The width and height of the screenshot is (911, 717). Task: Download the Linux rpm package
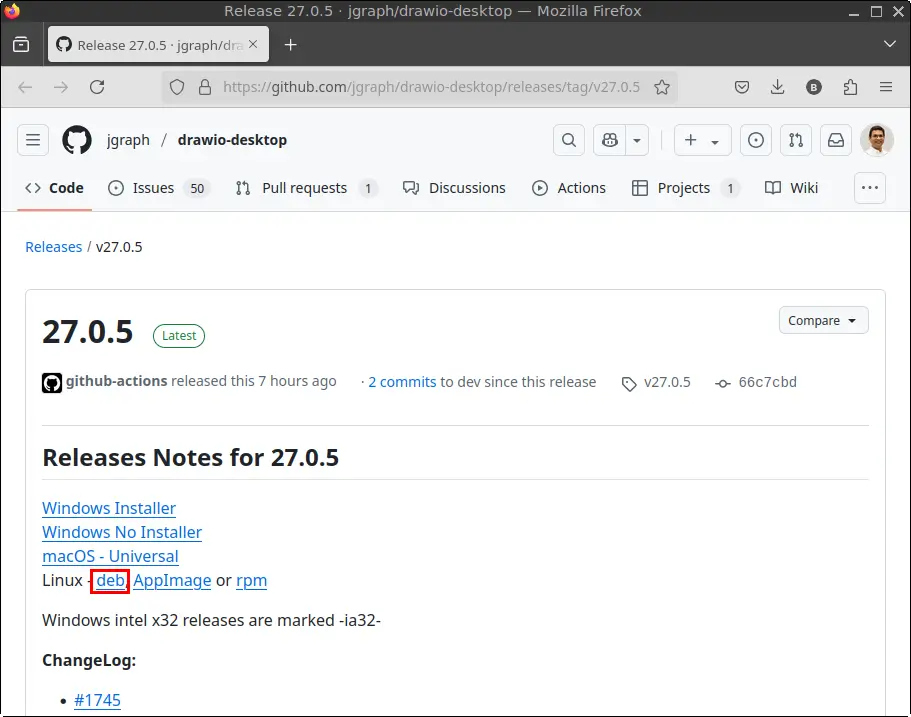(252, 580)
